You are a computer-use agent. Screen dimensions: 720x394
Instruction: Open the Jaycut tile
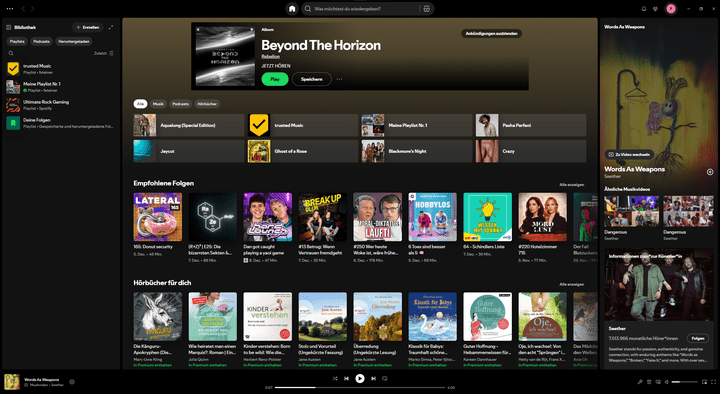pyautogui.click(x=189, y=151)
